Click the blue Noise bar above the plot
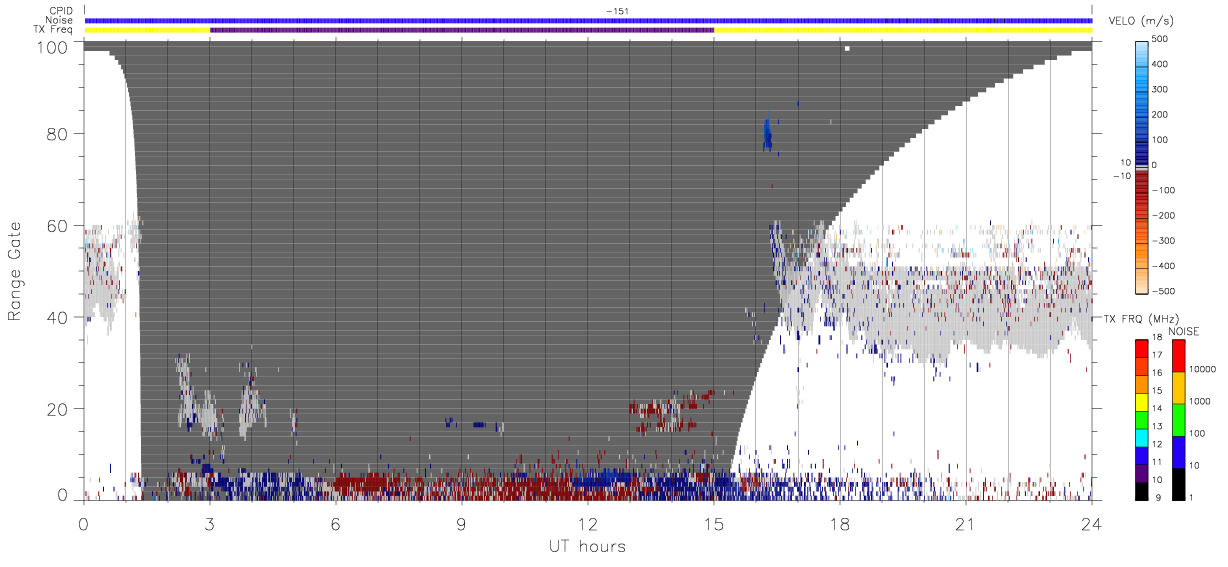Screen dimensions: 1228x567 coord(588,20)
